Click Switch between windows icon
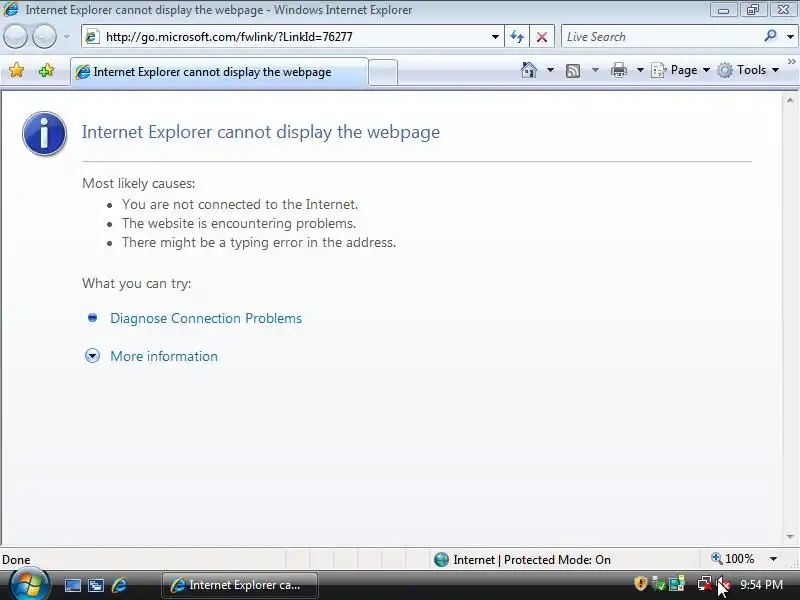800x600 pixels. point(96,585)
